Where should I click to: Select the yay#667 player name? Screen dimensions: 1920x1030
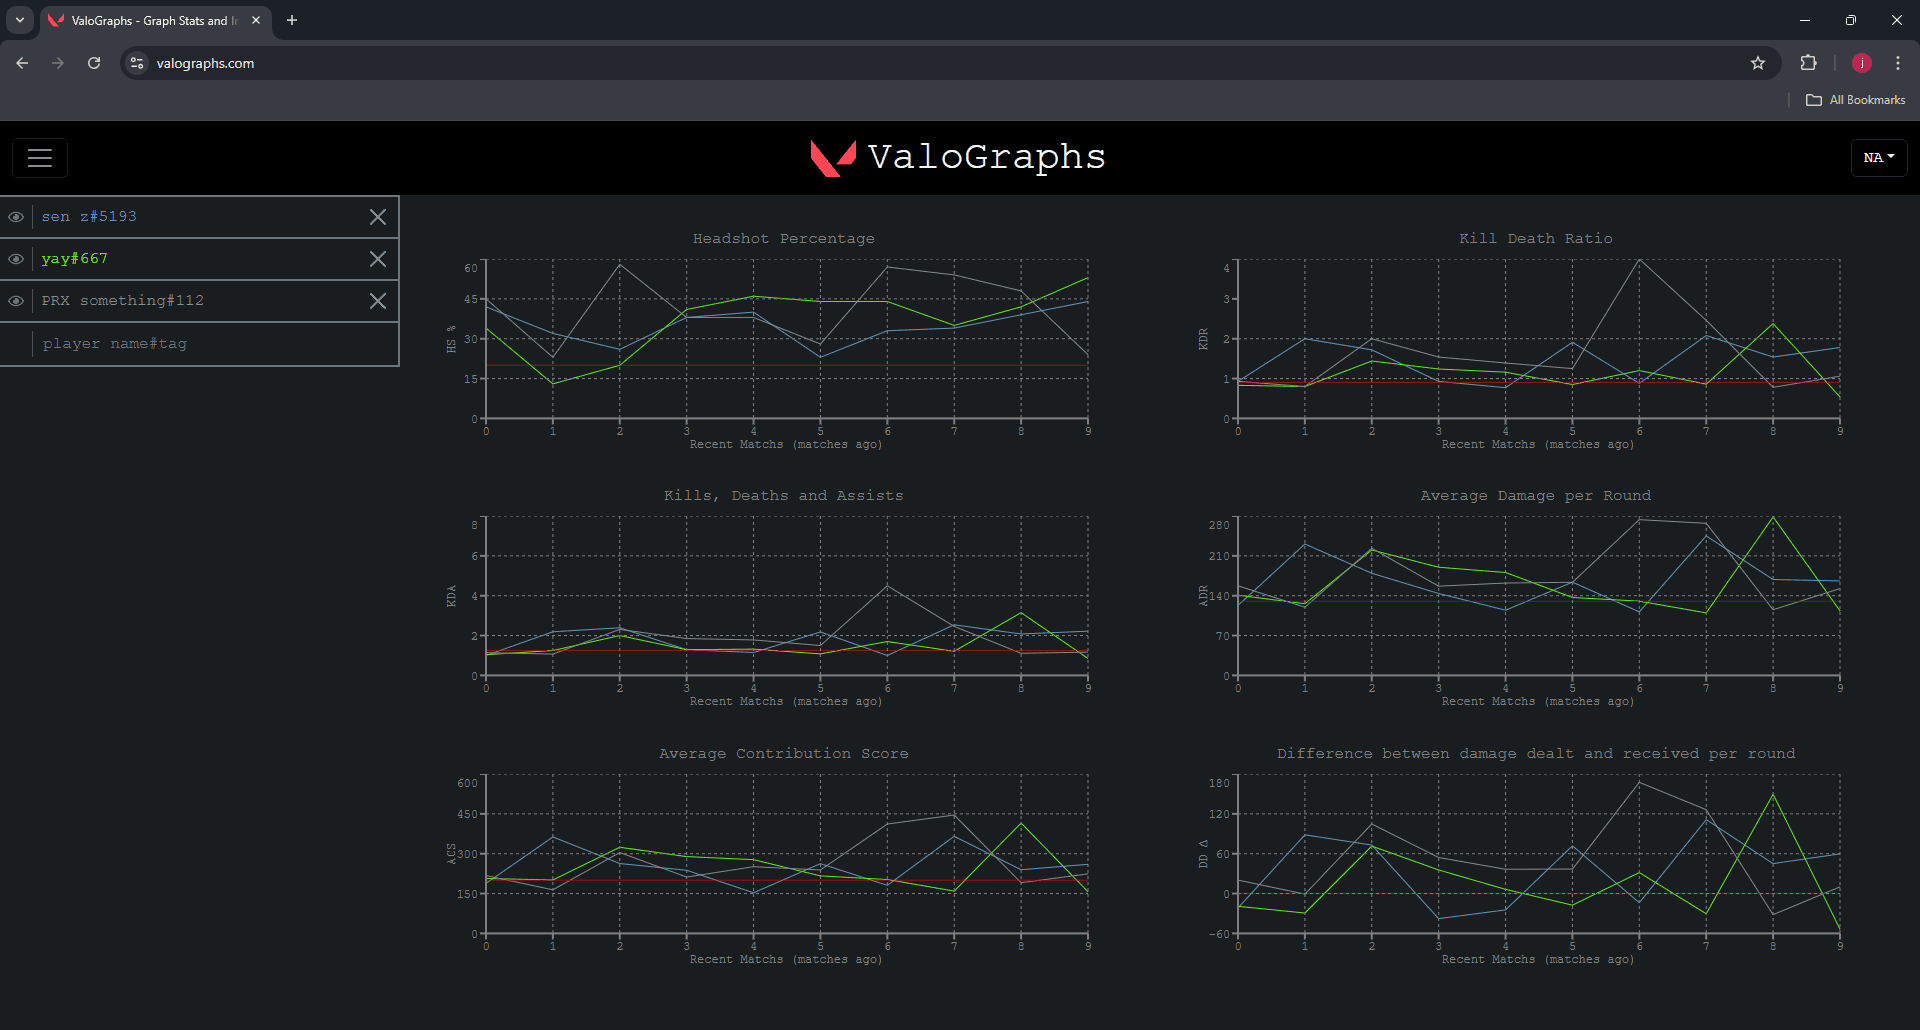click(75, 259)
